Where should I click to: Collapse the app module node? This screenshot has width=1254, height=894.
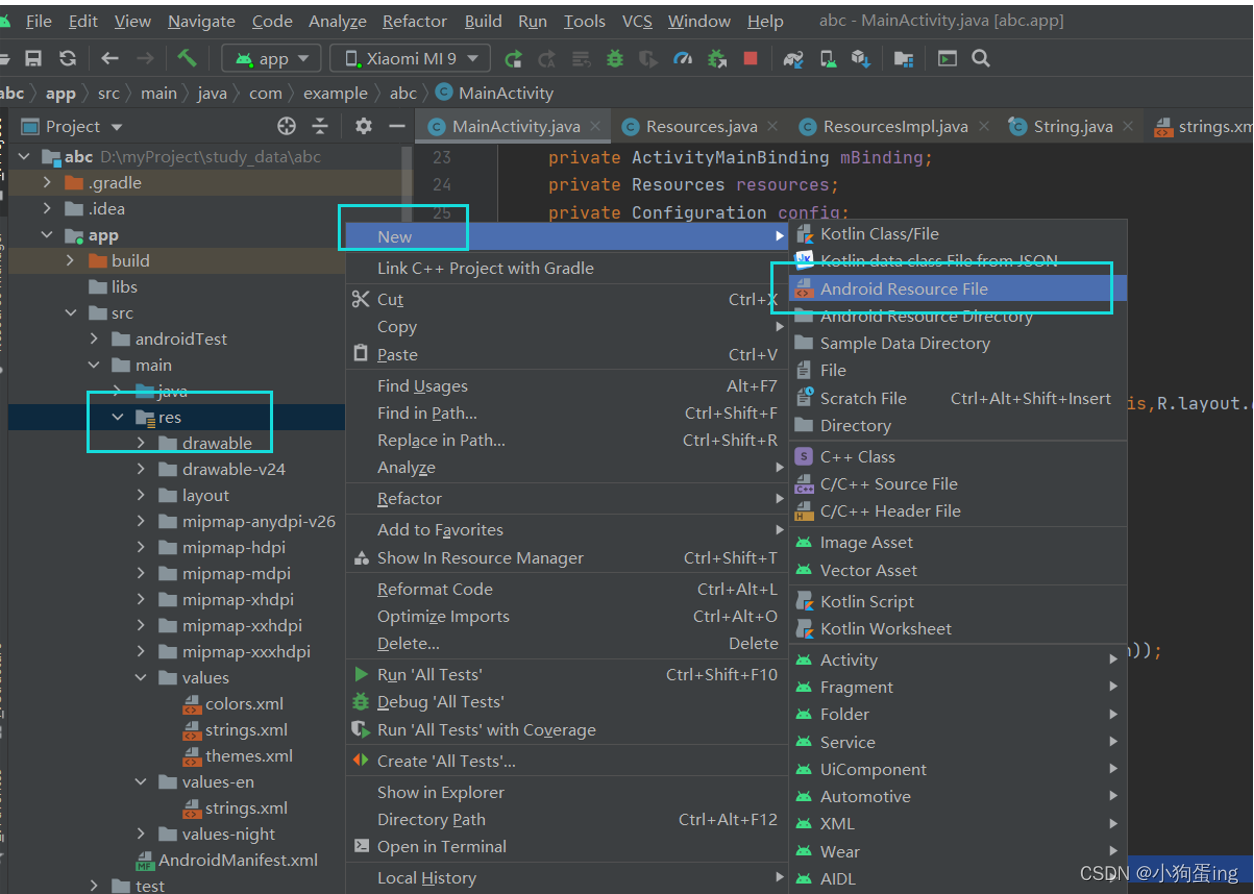pyautogui.click(x=46, y=235)
